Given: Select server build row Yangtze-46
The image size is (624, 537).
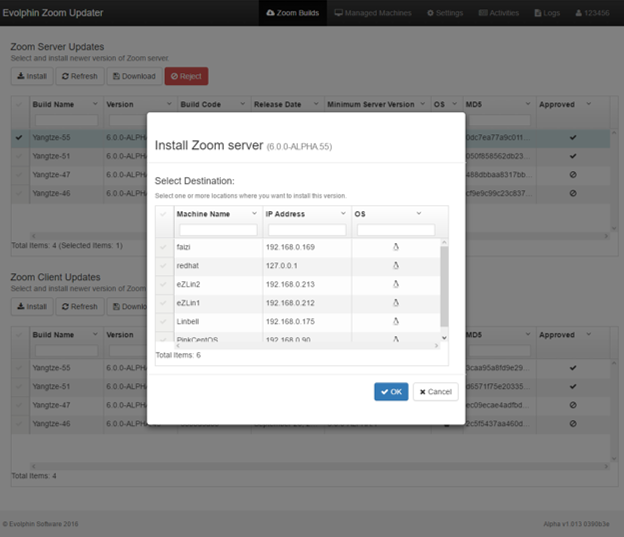Looking at the screenshot, I should 310,193.
